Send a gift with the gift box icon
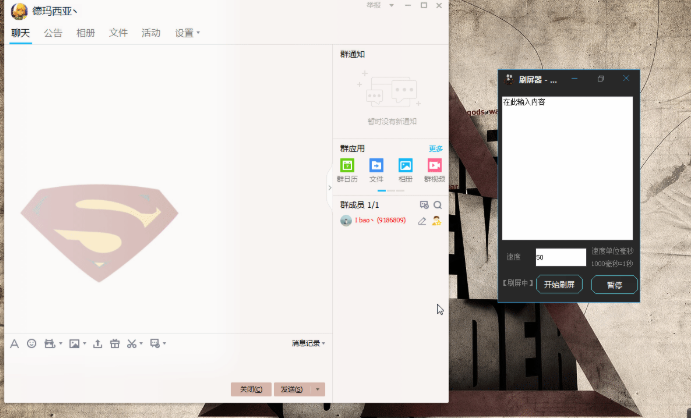Viewport: 695px width, 418px height. point(115,344)
